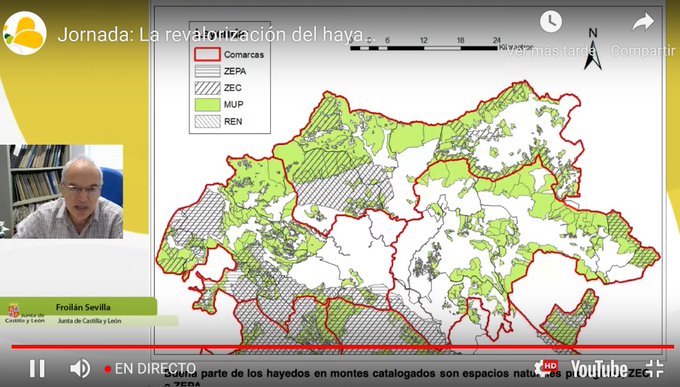
Task: Click the Comarcas legend red box
Action: tap(207, 54)
